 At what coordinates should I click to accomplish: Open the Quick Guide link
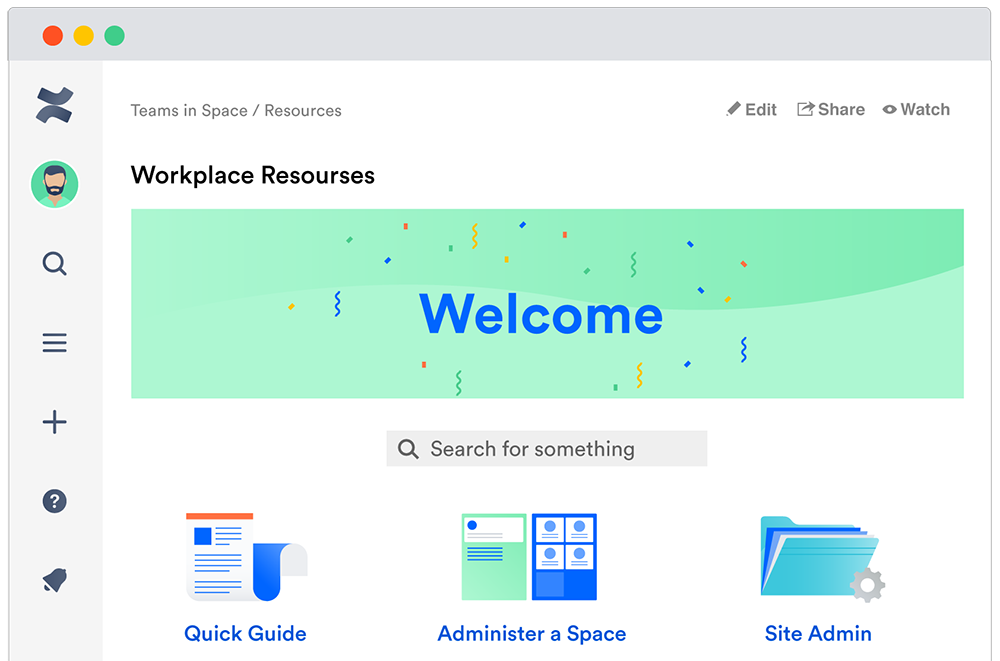246,634
